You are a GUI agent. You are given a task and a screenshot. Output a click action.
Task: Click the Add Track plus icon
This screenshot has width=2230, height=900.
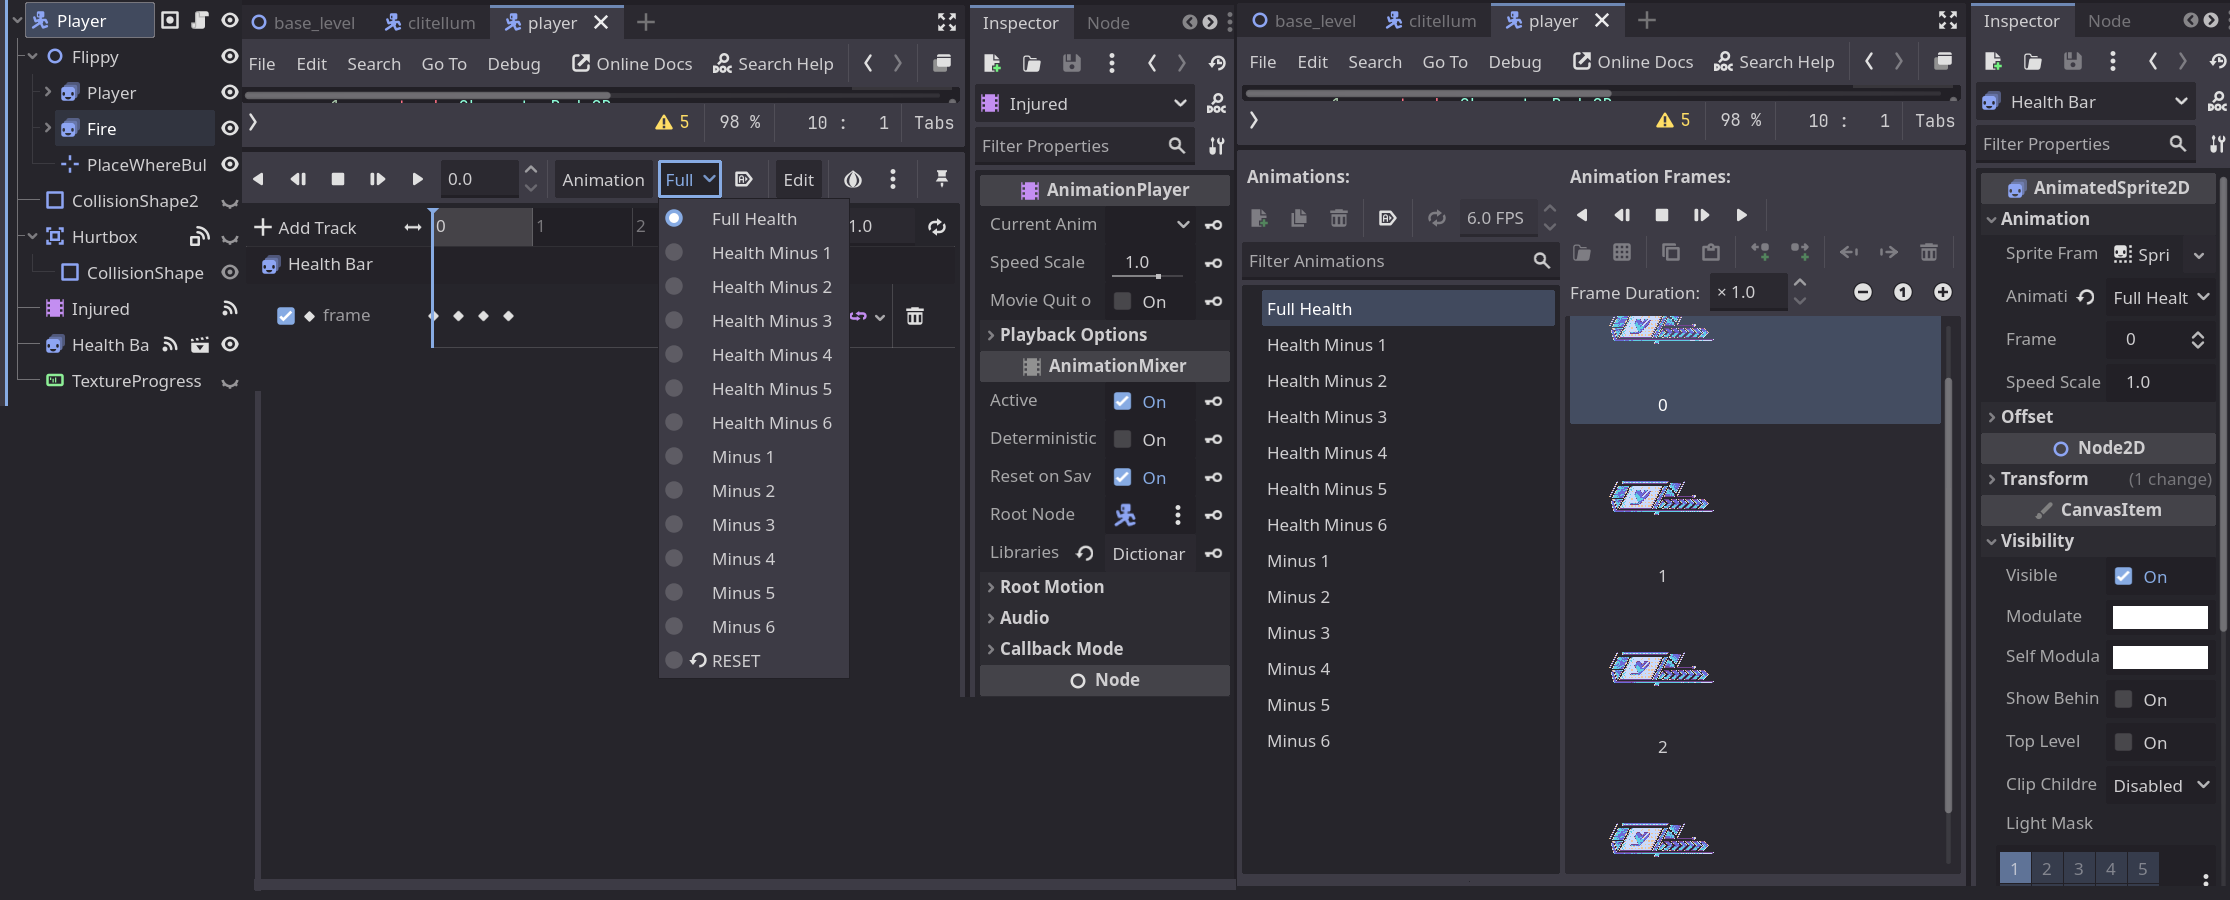click(x=263, y=228)
